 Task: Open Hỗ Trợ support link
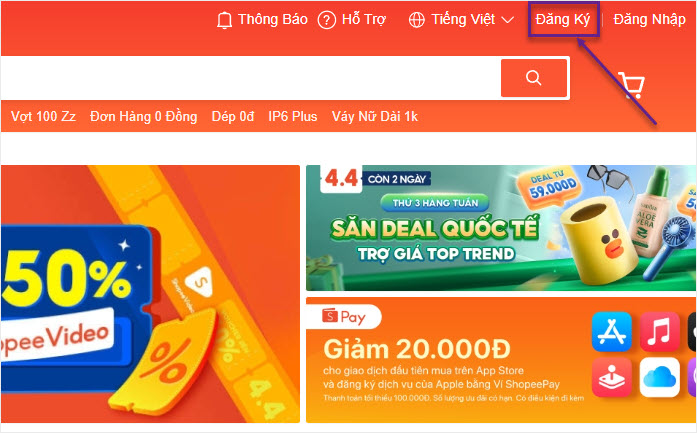[x=352, y=20]
